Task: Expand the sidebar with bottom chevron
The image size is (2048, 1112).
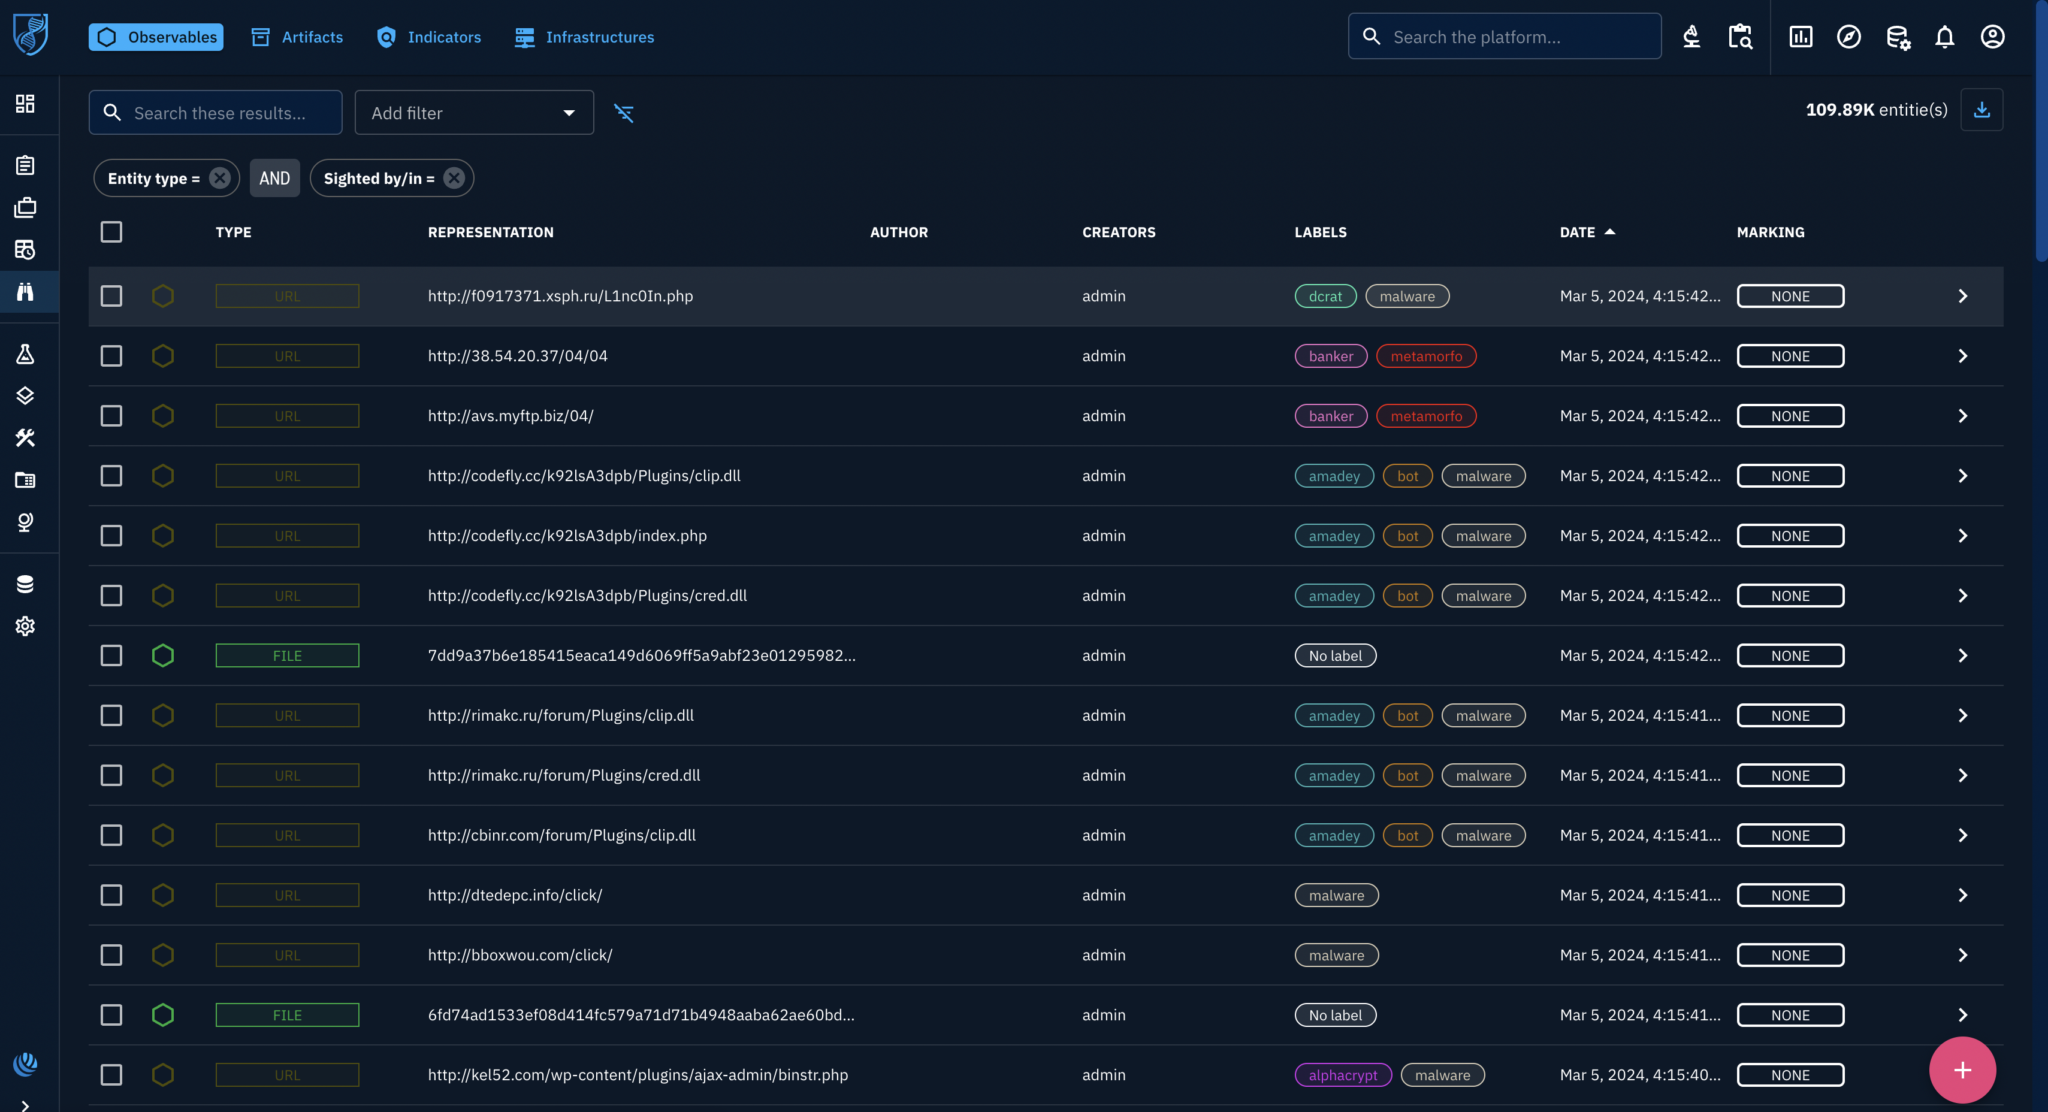Action: click(25, 1104)
